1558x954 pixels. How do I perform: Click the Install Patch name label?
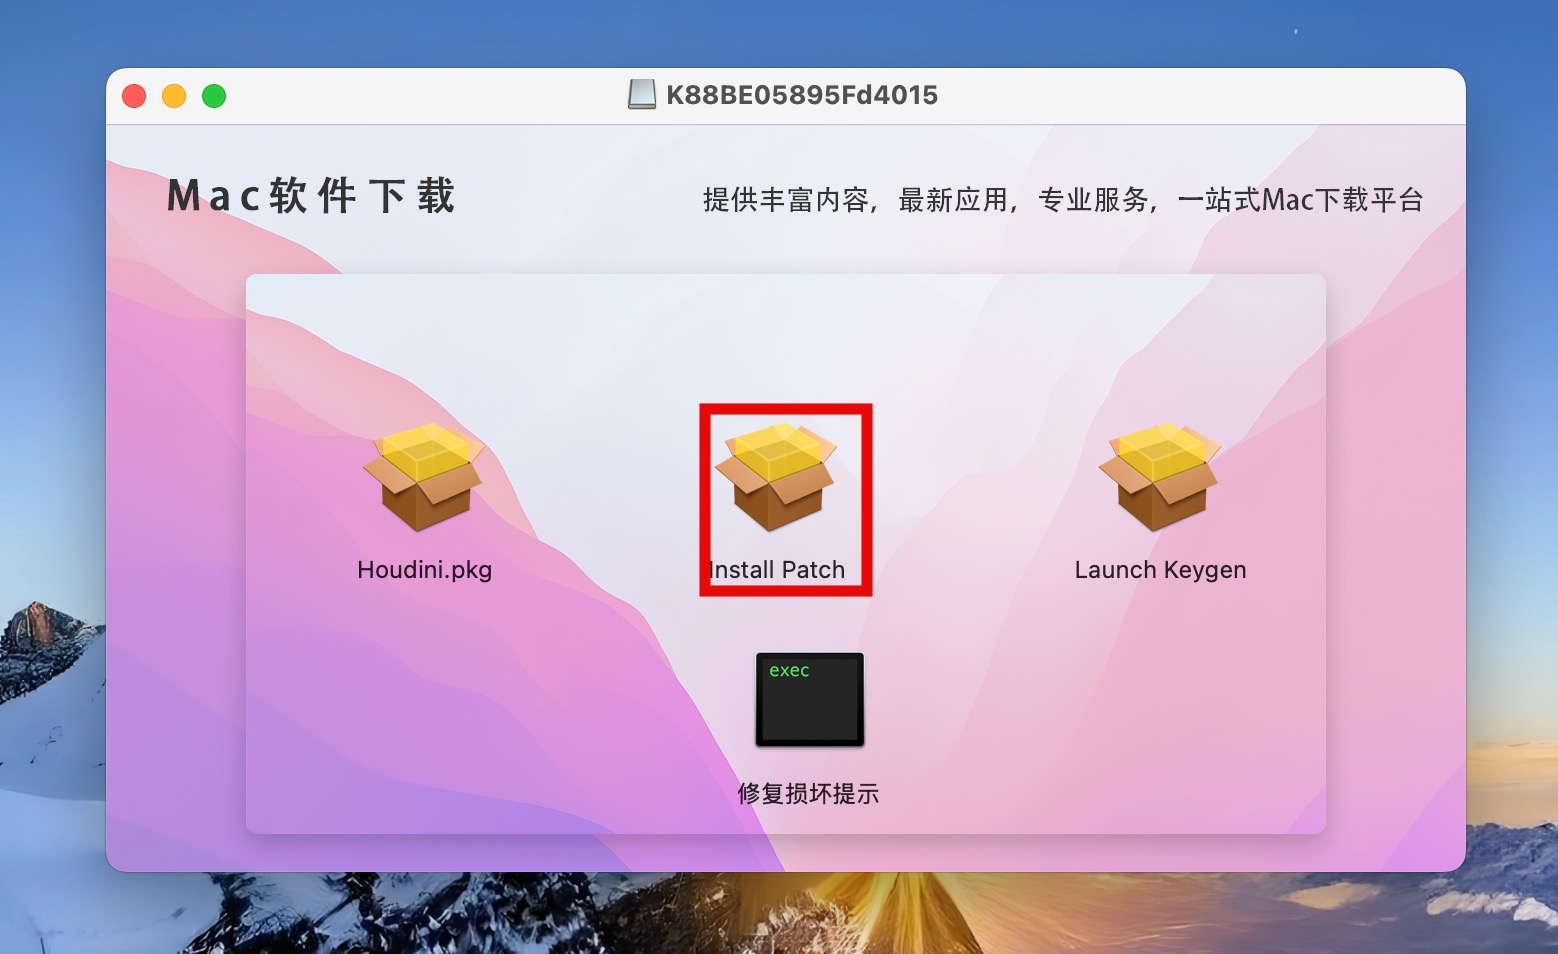tap(777, 570)
